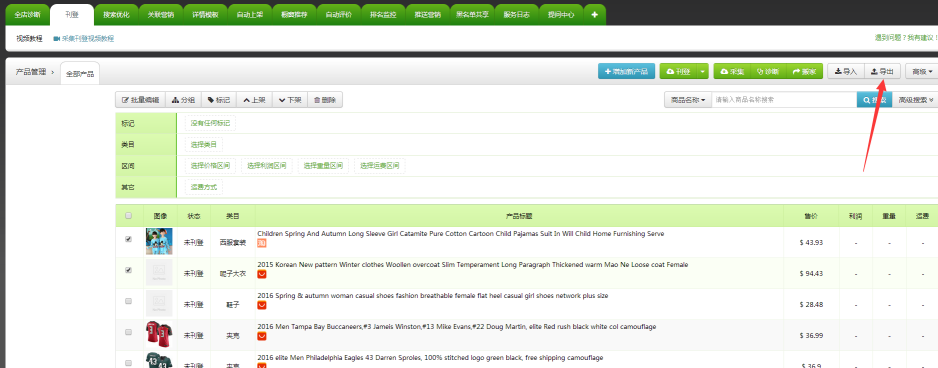938x368 pixels.
Task: Click the Philadelphia Eagles jersey thumbnail
Action: coord(159,360)
